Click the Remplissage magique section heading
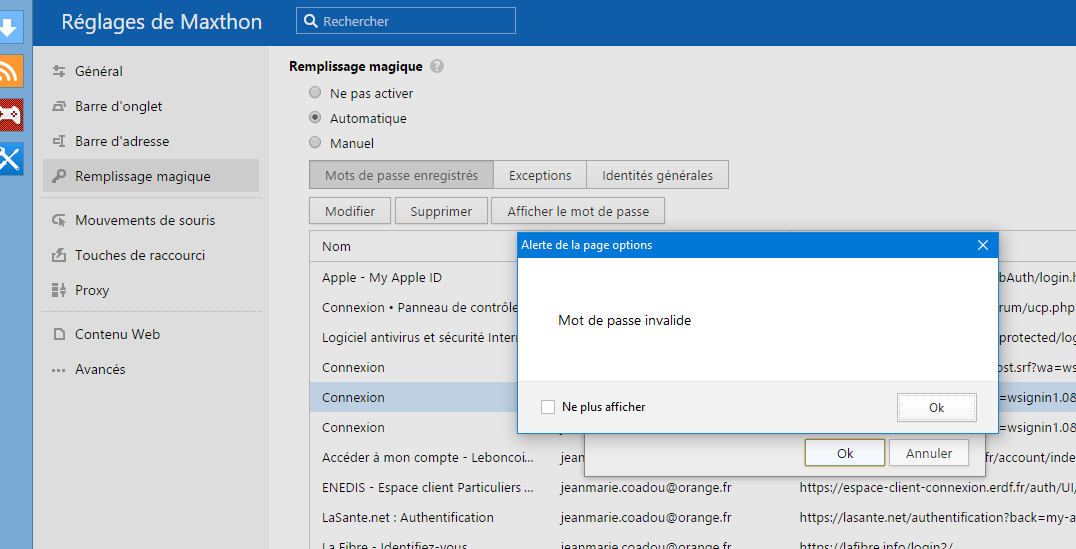Image resolution: width=1076 pixels, height=549 pixels. [355, 67]
